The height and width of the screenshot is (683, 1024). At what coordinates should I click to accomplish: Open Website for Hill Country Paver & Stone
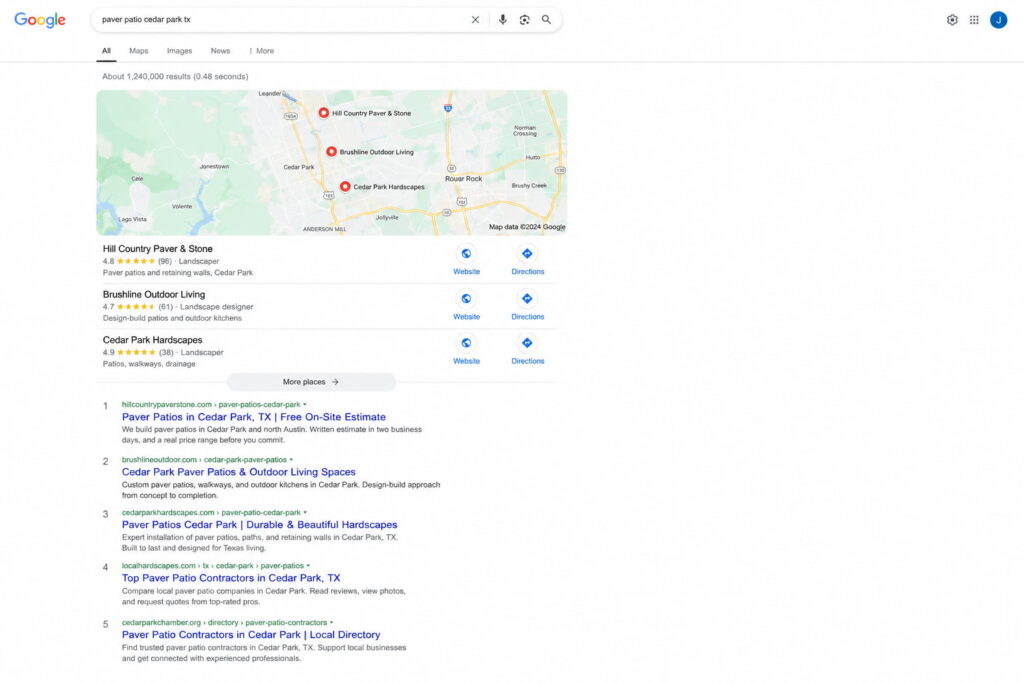[x=466, y=261]
